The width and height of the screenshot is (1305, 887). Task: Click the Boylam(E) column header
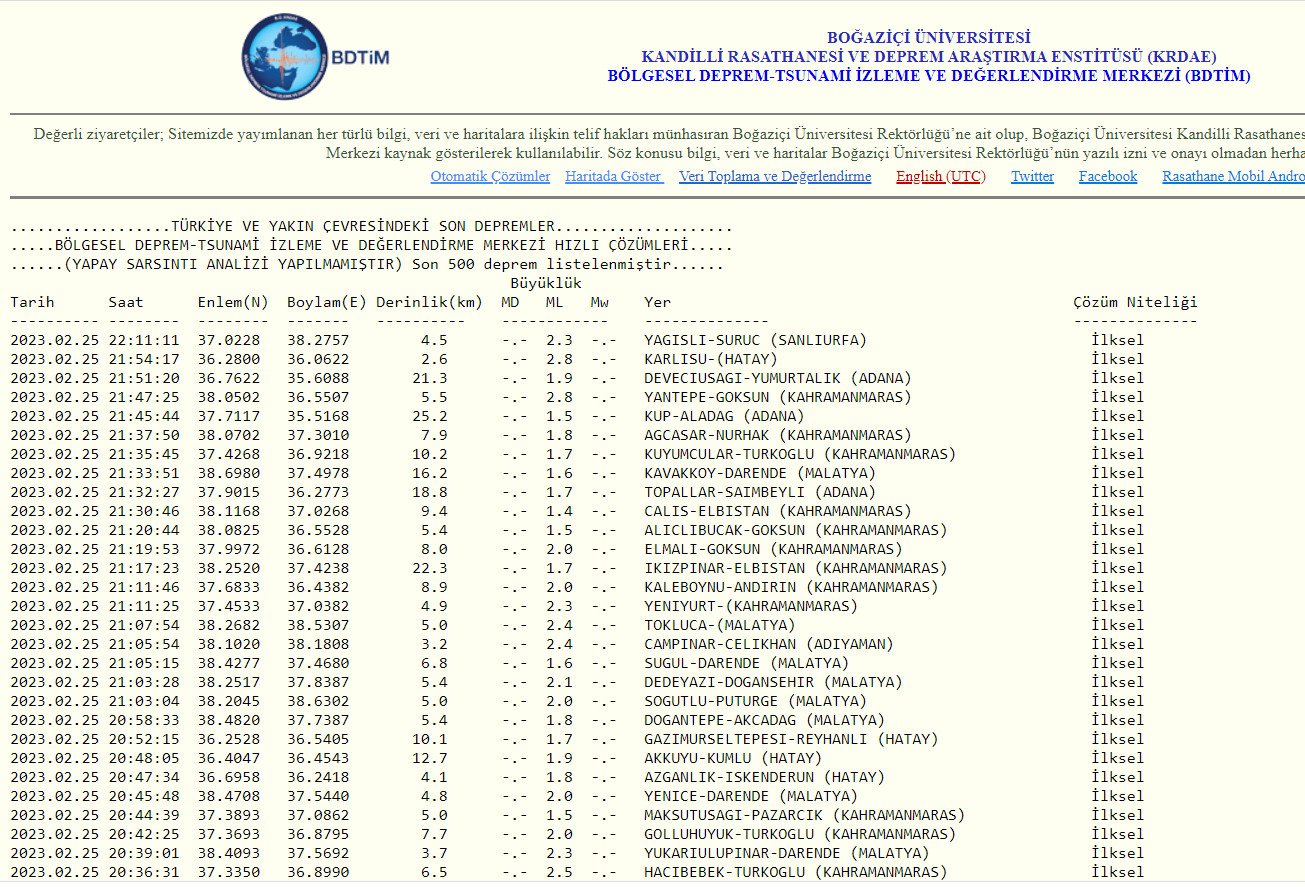pos(327,302)
